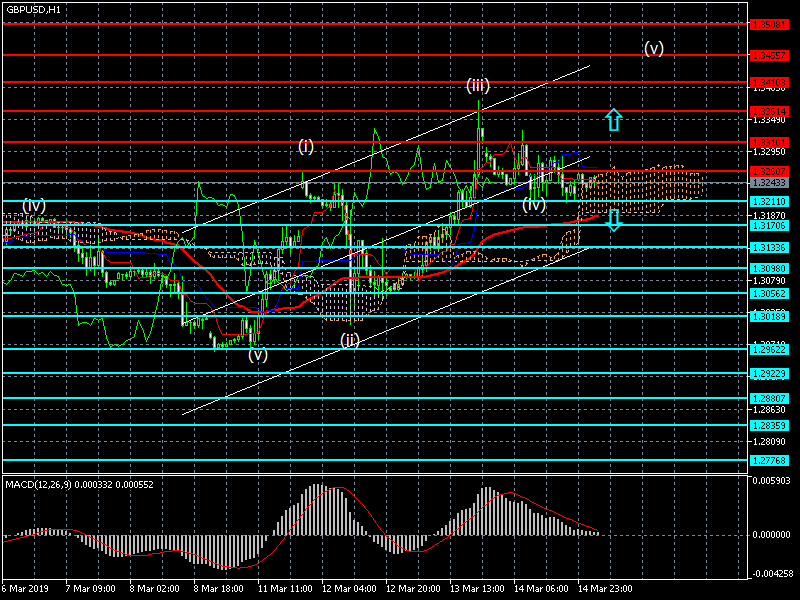Click the 1.27768 cyan price label
Image resolution: width=800 pixels, height=600 pixels.
769,460
